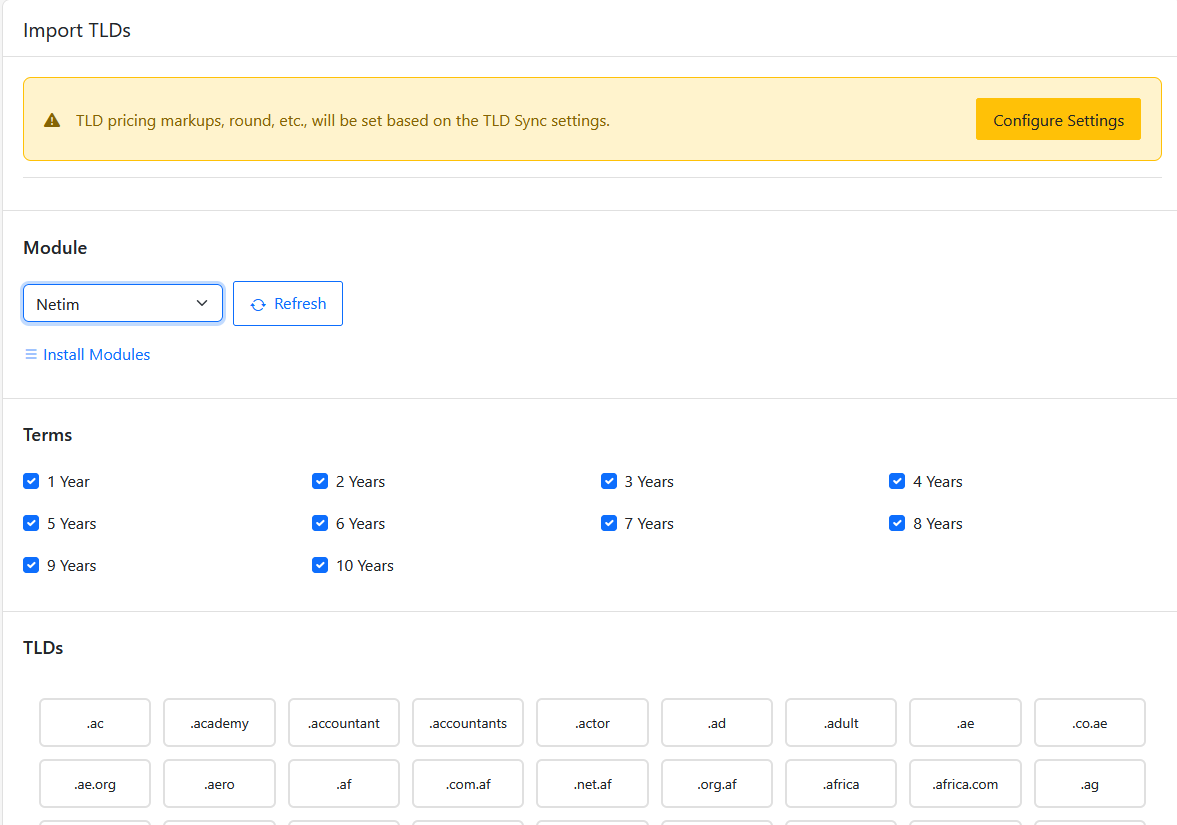Viewport: 1177px width, 825px height.
Task: Select the .africa TLD tile
Action: [841, 784]
